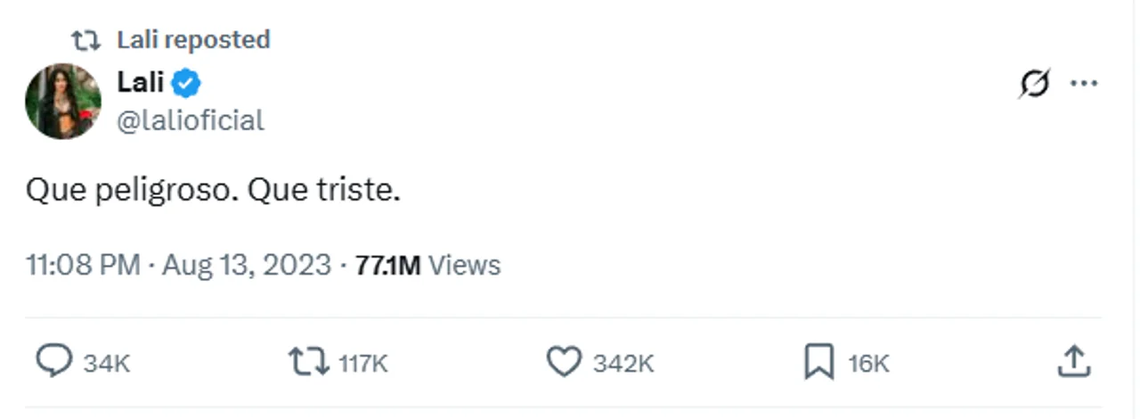Click the display name Lali

140,83
